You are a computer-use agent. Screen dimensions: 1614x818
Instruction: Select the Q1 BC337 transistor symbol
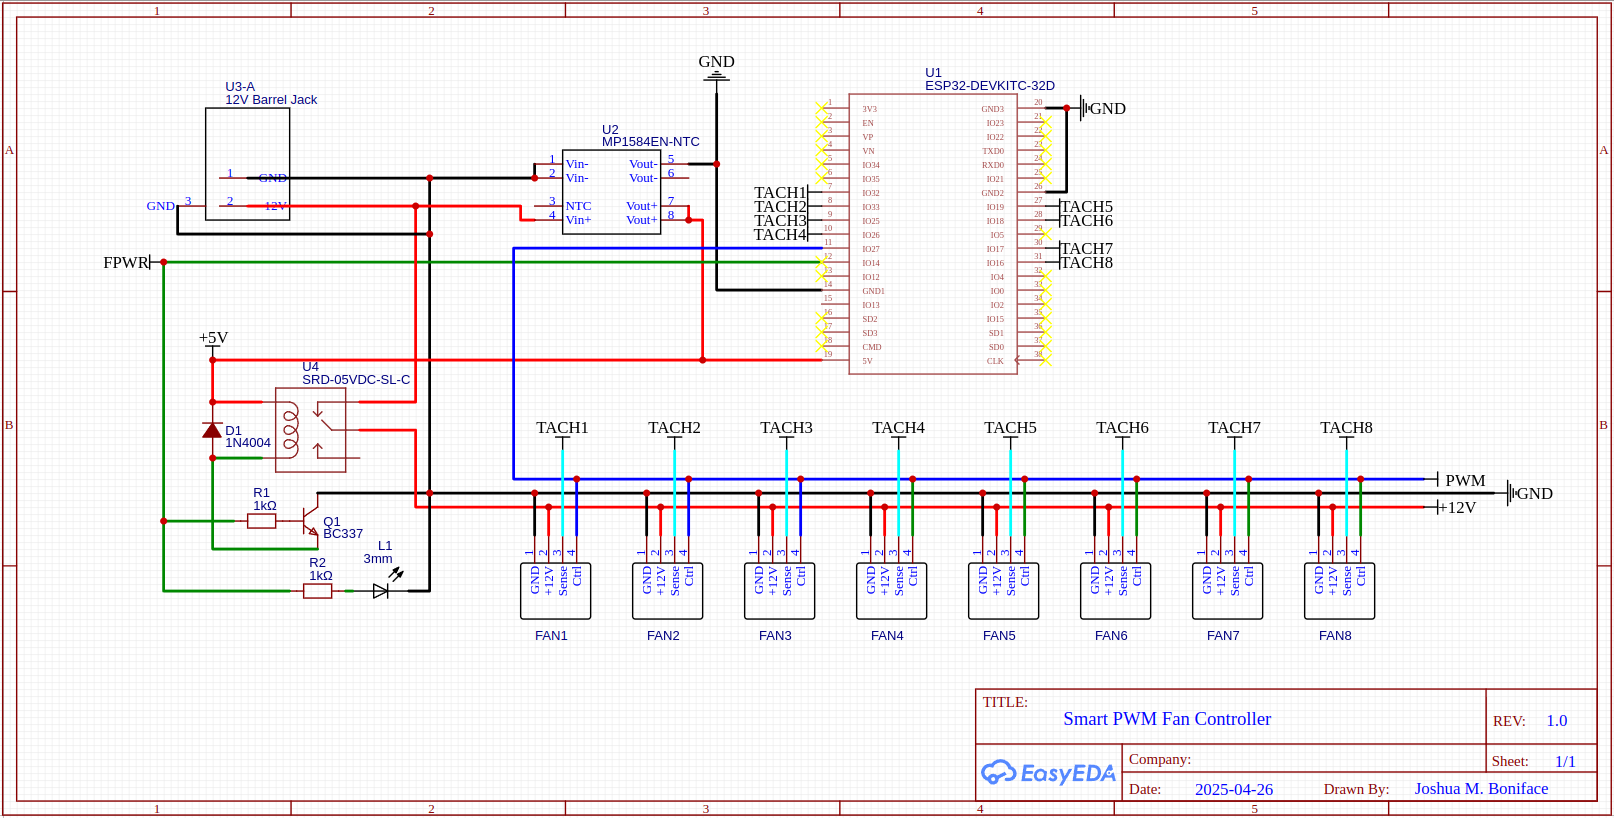click(x=310, y=520)
